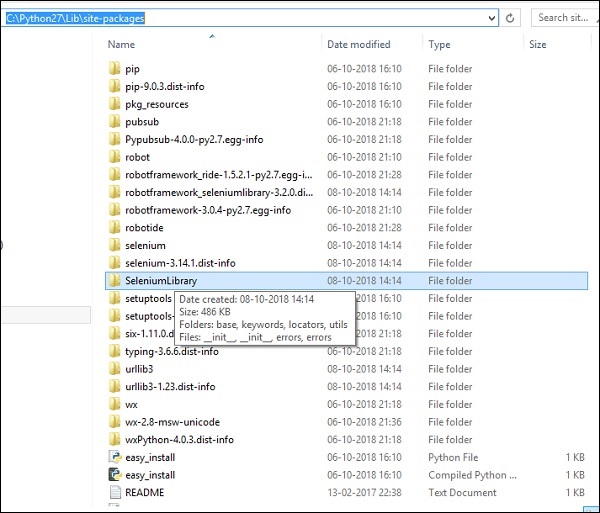Click the urllib3 folder icon

tap(114, 369)
